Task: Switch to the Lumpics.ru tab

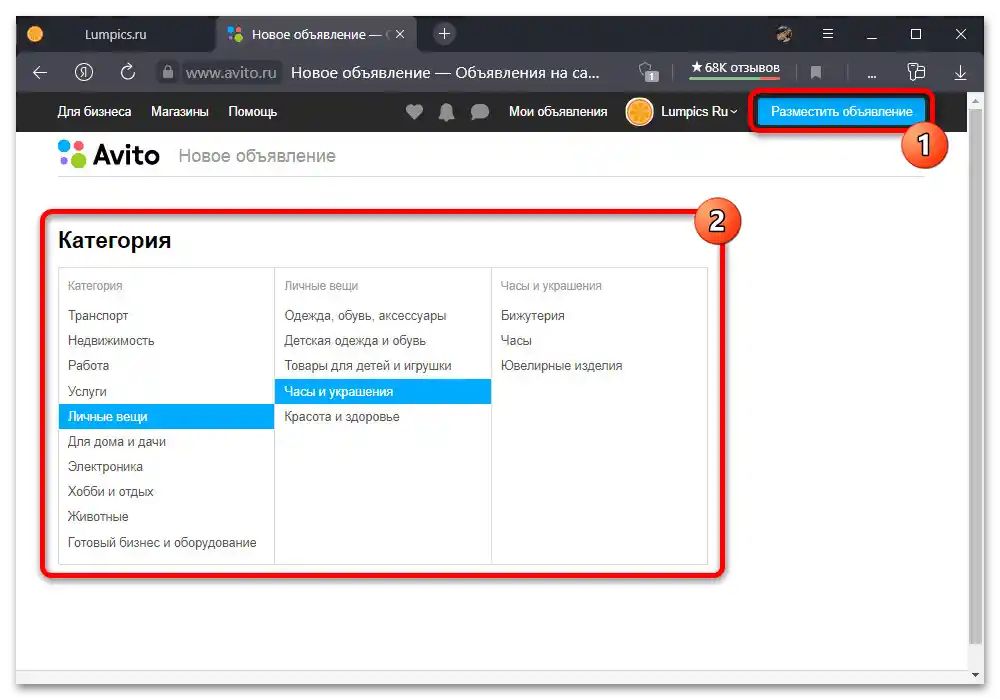Action: pos(116,34)
